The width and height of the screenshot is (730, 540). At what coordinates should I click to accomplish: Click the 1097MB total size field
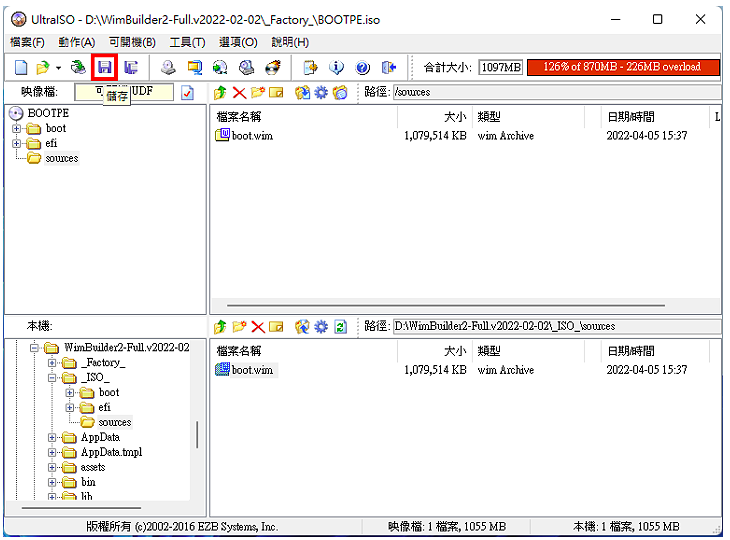click(501, 68)
